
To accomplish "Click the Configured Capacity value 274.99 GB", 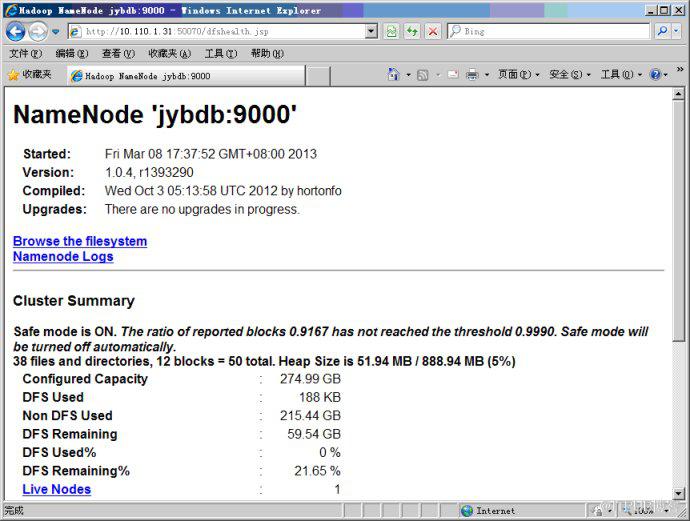I will tap(310, 379).
